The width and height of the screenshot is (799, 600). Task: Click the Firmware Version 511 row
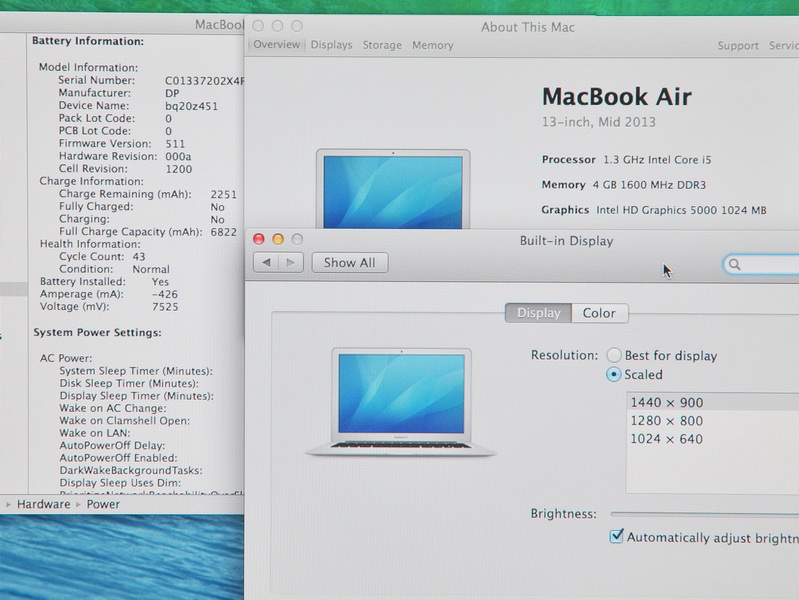(122, 143)
